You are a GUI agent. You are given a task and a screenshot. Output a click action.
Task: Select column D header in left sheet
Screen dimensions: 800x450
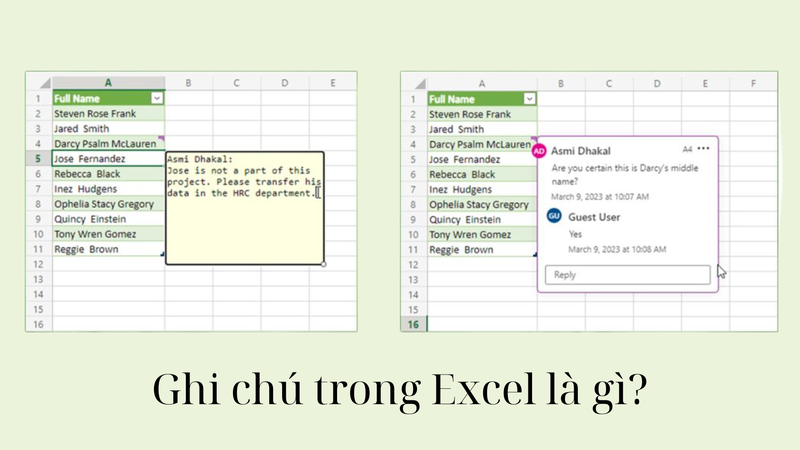(284, 83)
